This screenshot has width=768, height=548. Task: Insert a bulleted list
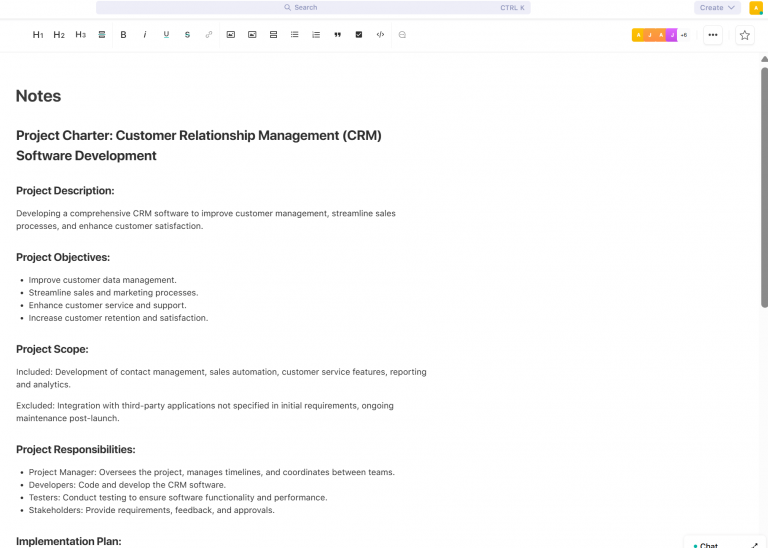294,35
